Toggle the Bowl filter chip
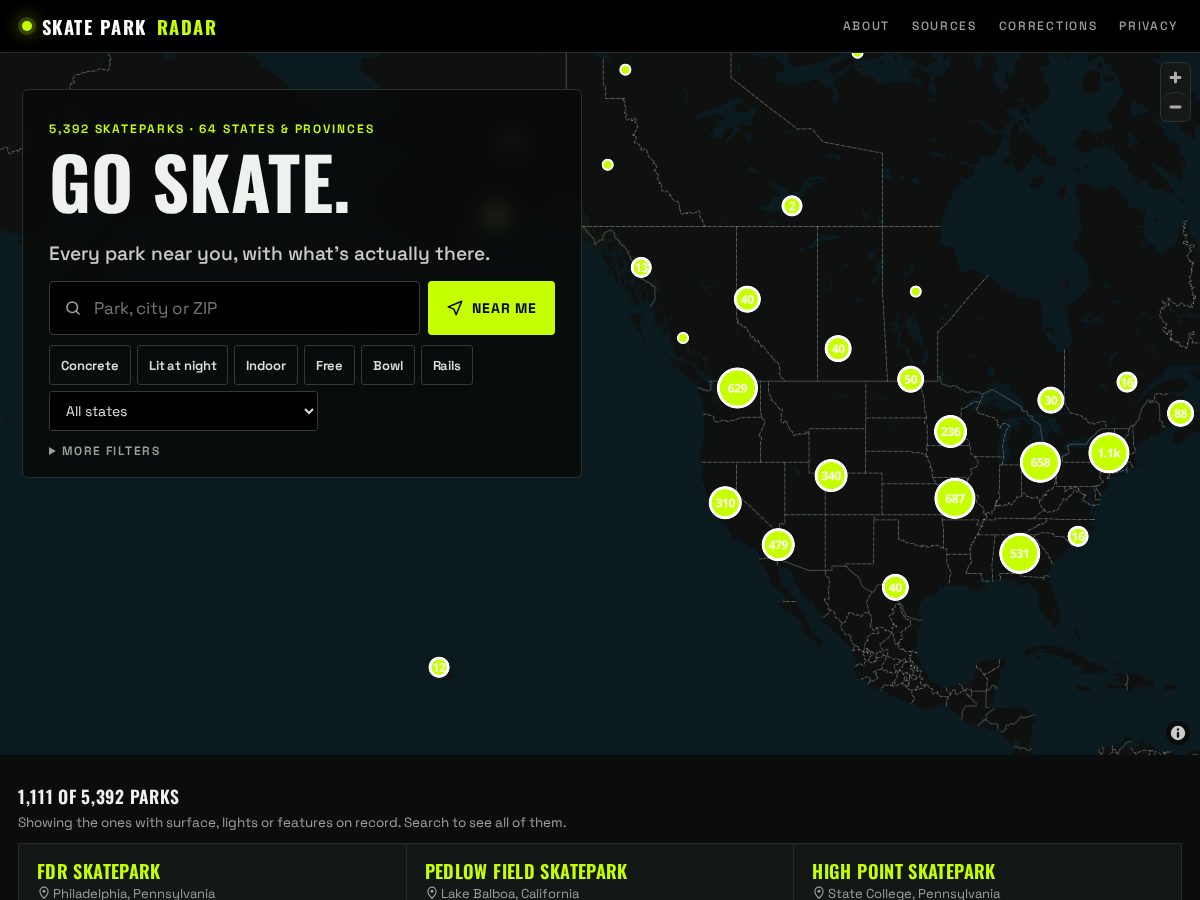The height and width of the screenshot is (900, 1200). [388, 365]
